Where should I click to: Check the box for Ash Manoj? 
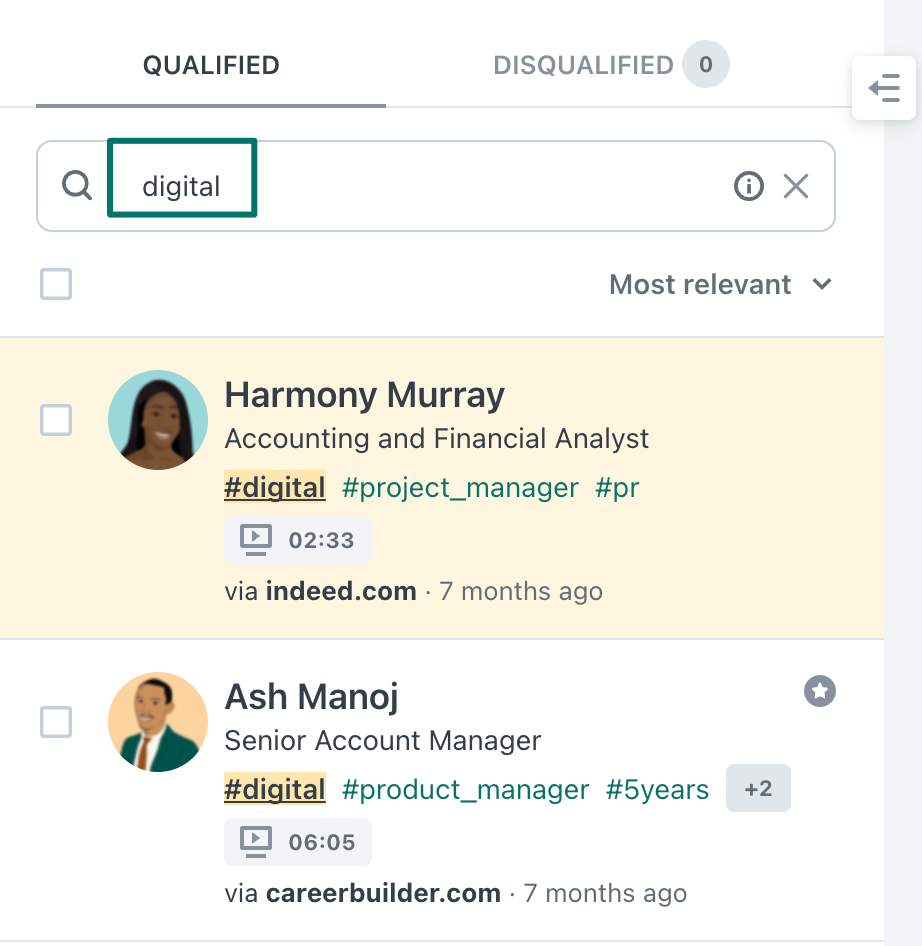(56, 722)
